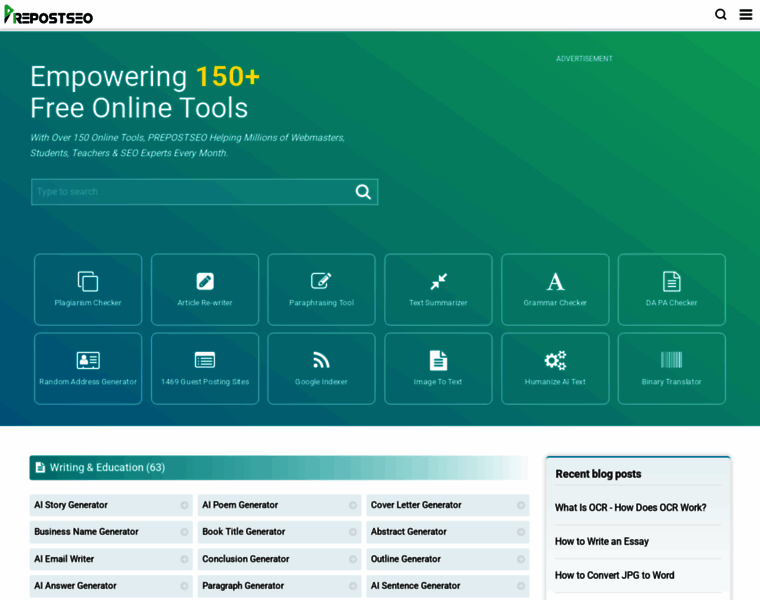This screenshot has height=600, width=760.
Task: Open the Article Re-writer pencil icon
Action: (x=205, y=281)
